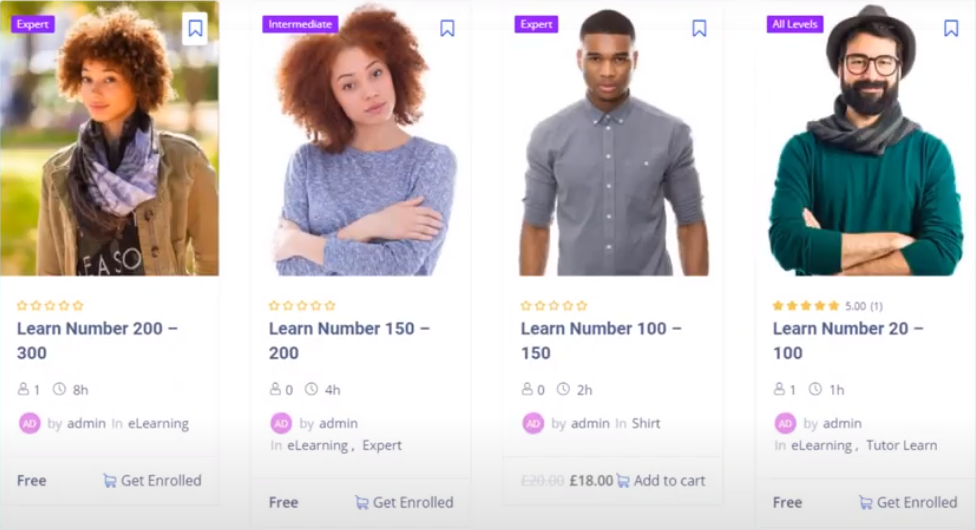Screen dimensions: 976x530
Task: Click the All Levels badge
Action: tap(794, 24)
